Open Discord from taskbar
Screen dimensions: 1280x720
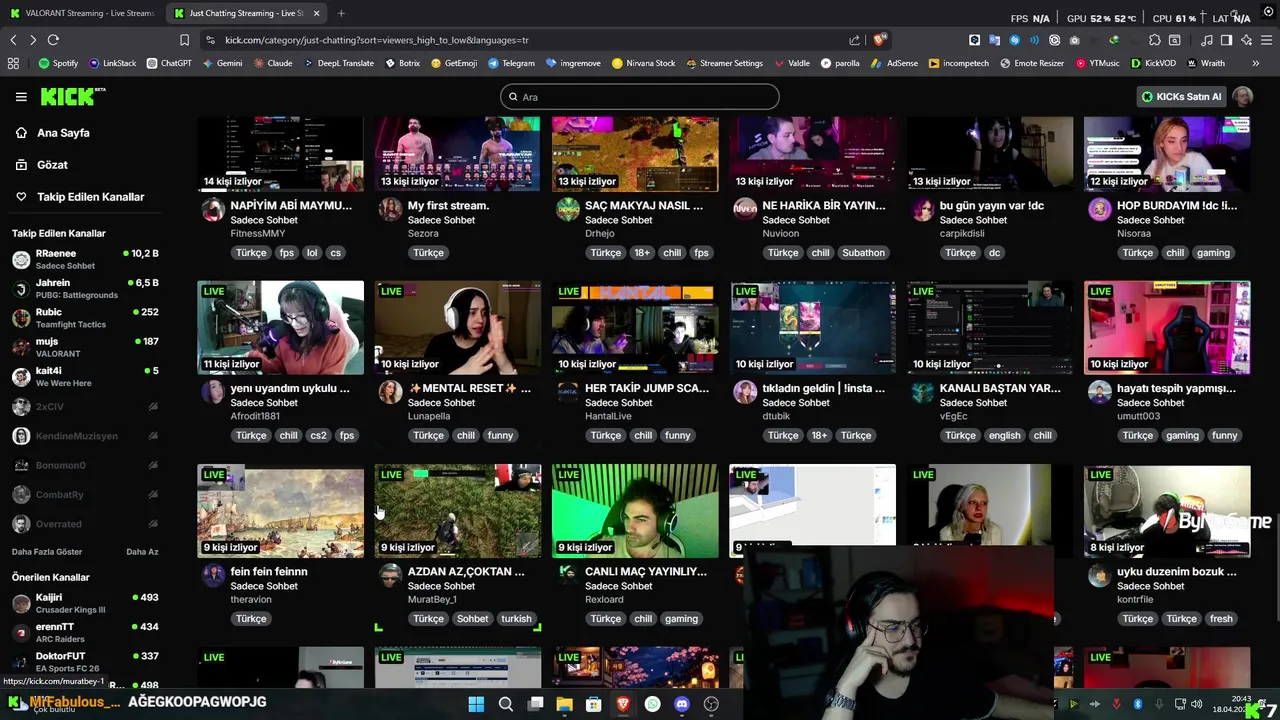tap(682, 704)
